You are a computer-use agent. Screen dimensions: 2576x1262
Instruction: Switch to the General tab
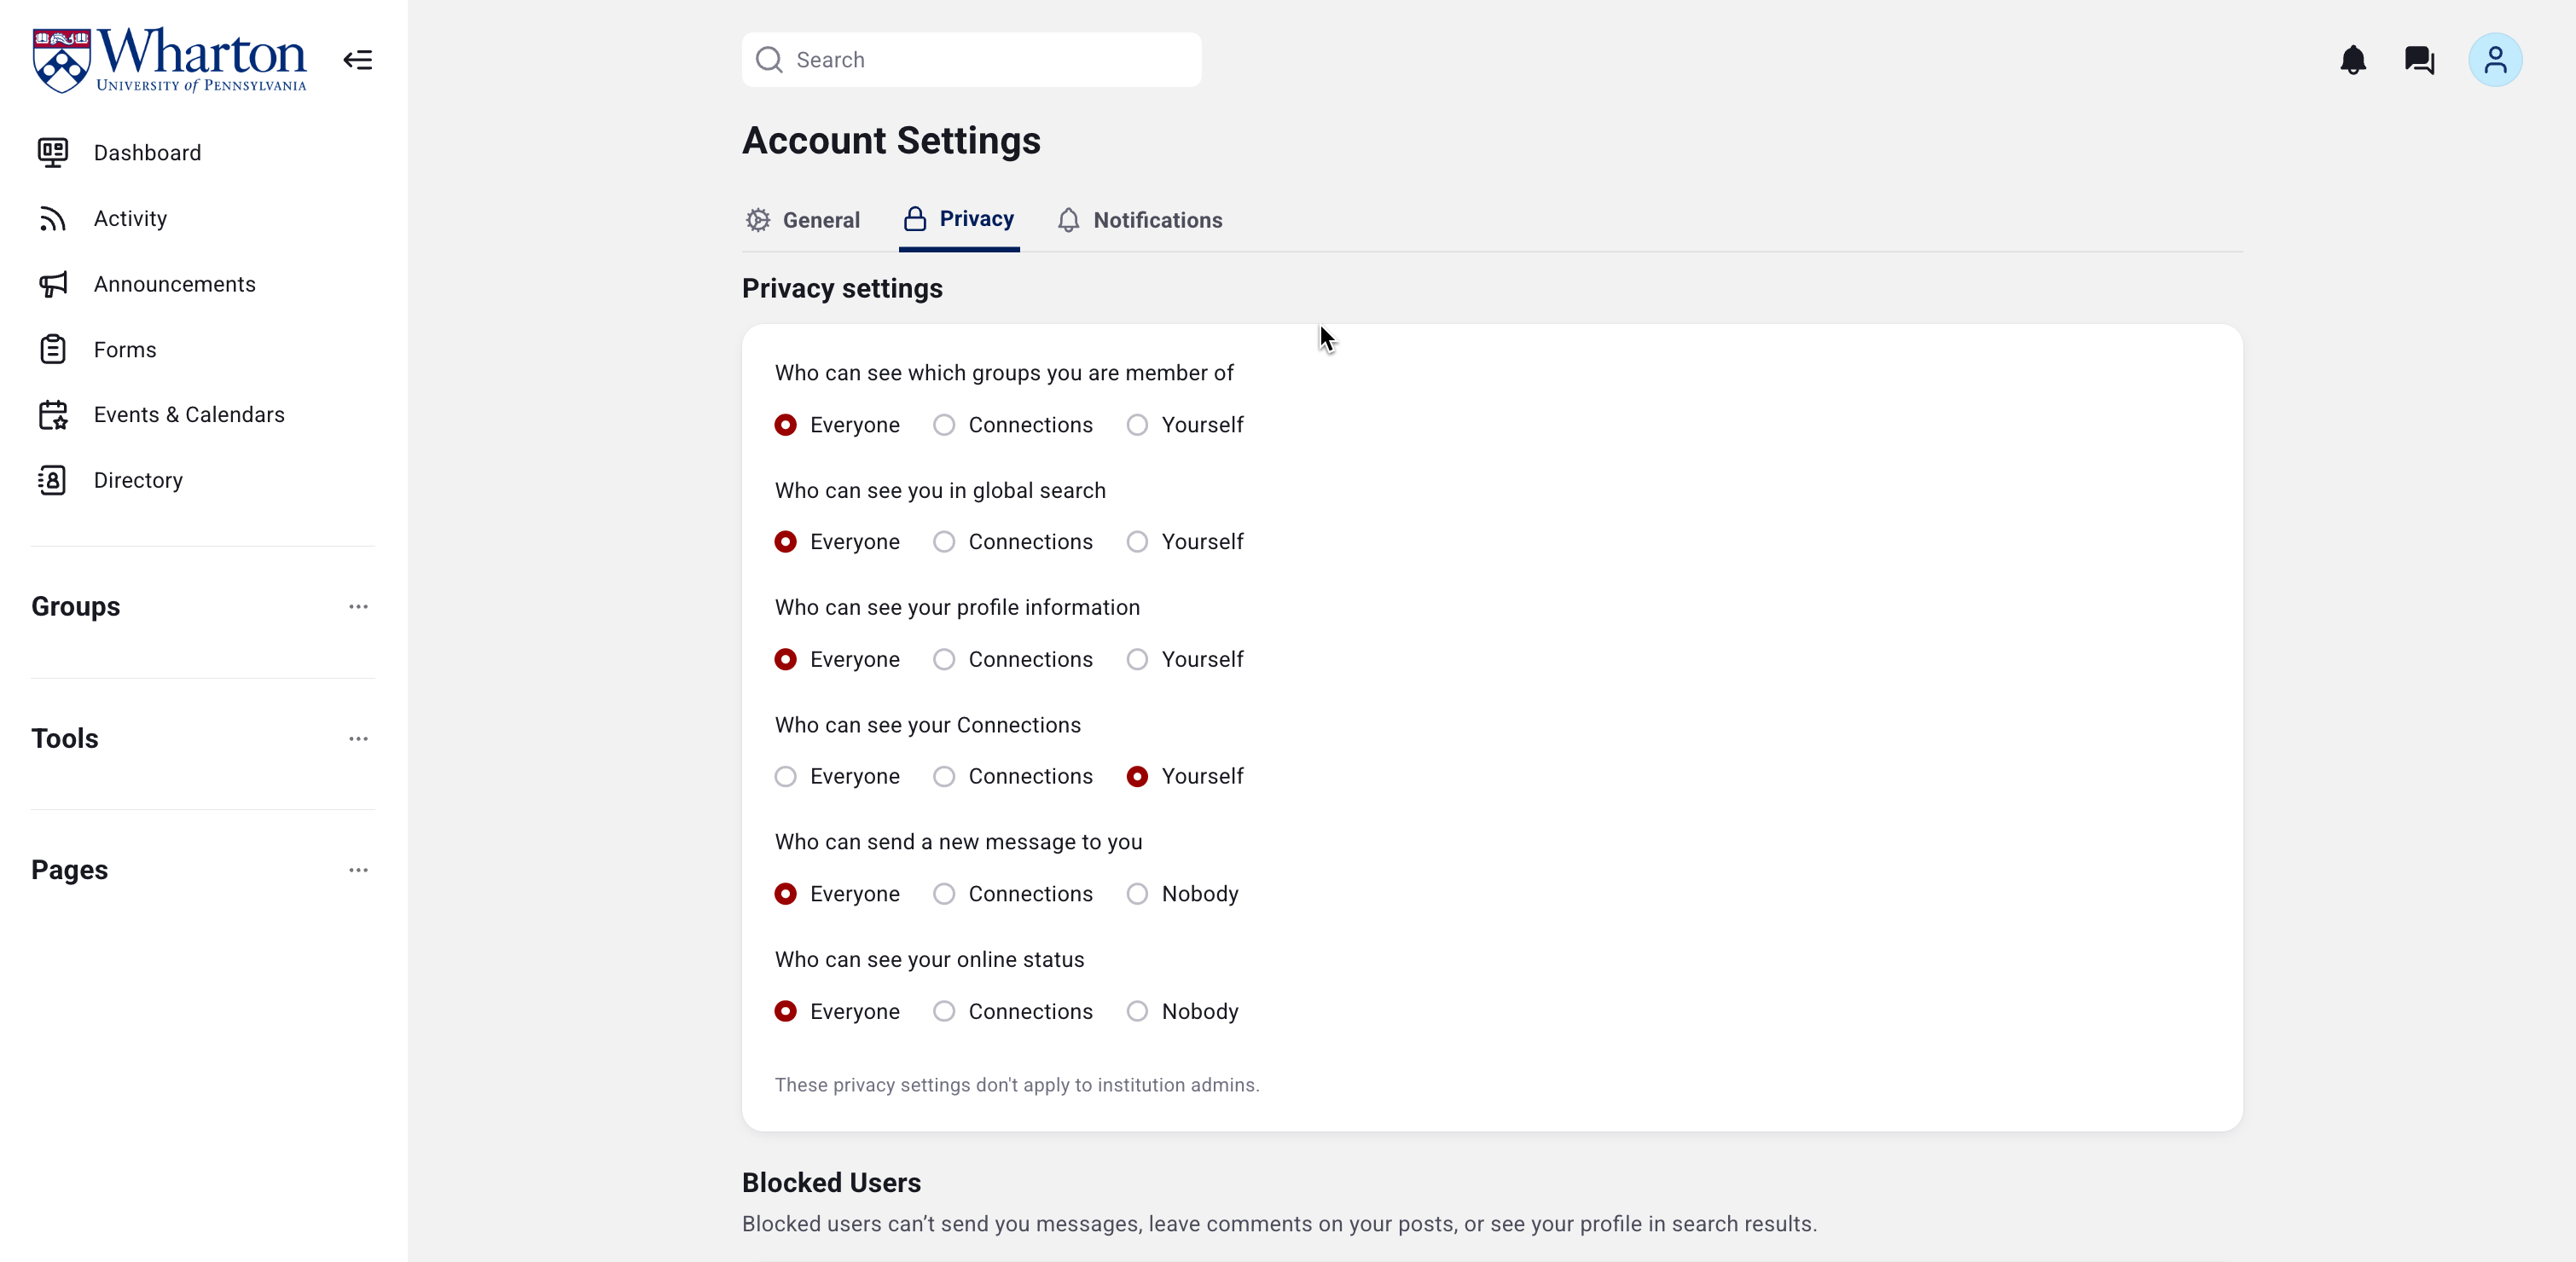pos(803,220)
